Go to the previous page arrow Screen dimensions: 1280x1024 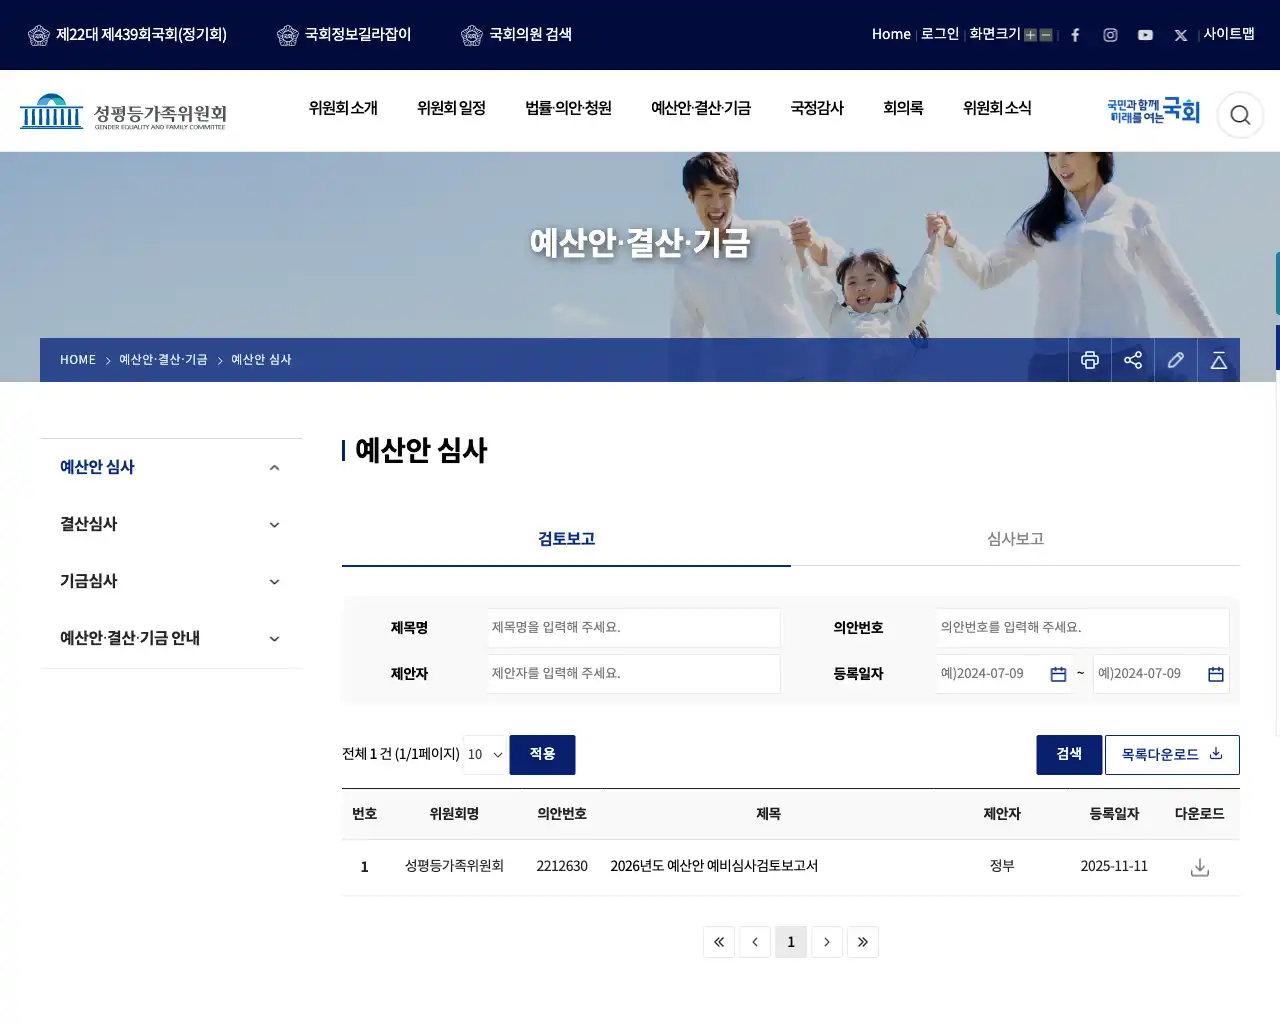[755, 942]
